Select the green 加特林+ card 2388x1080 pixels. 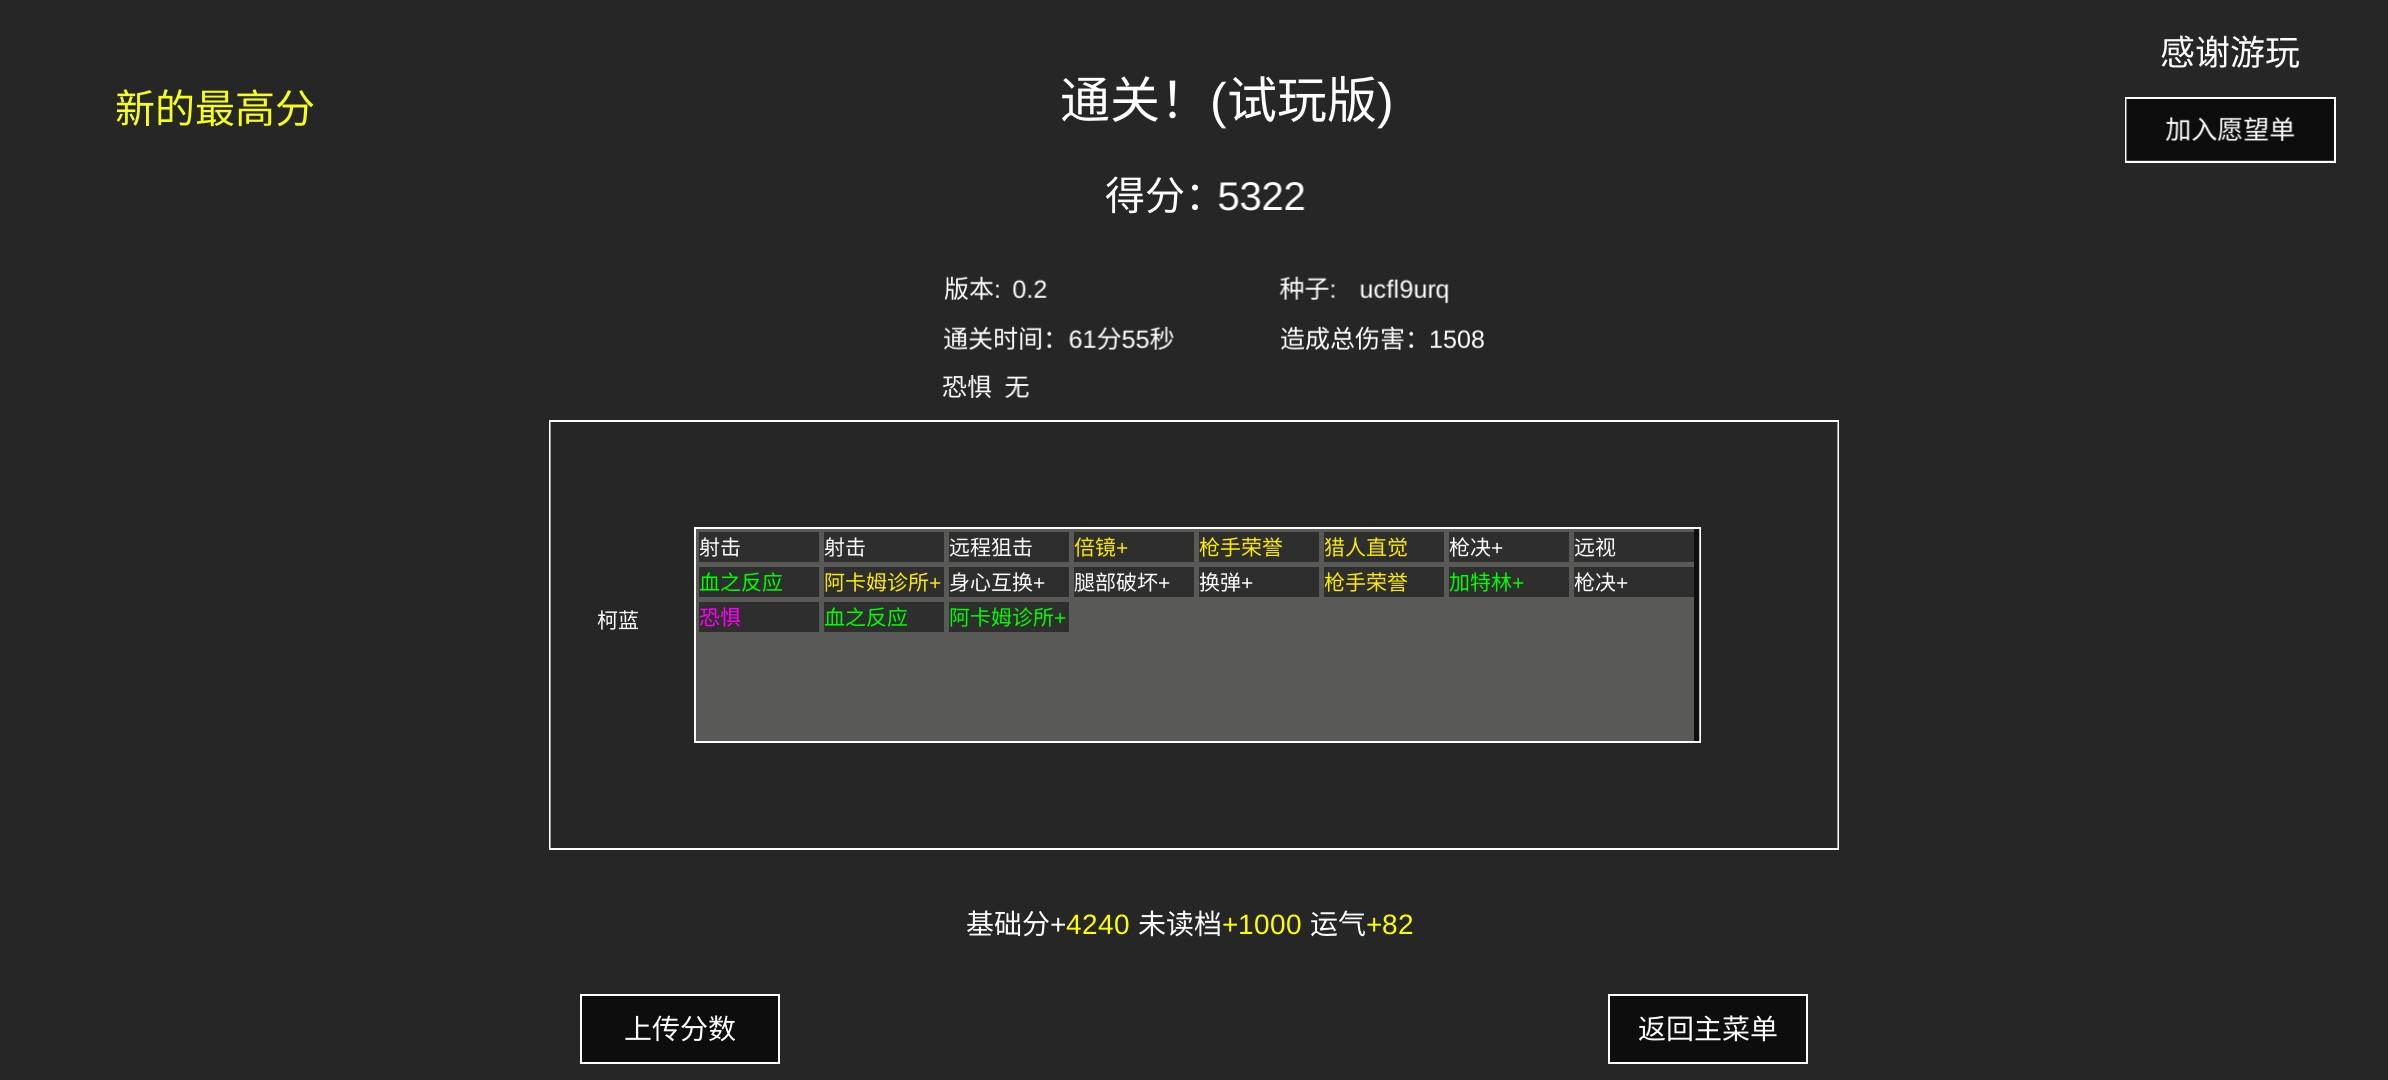(x=1506, y=582)
